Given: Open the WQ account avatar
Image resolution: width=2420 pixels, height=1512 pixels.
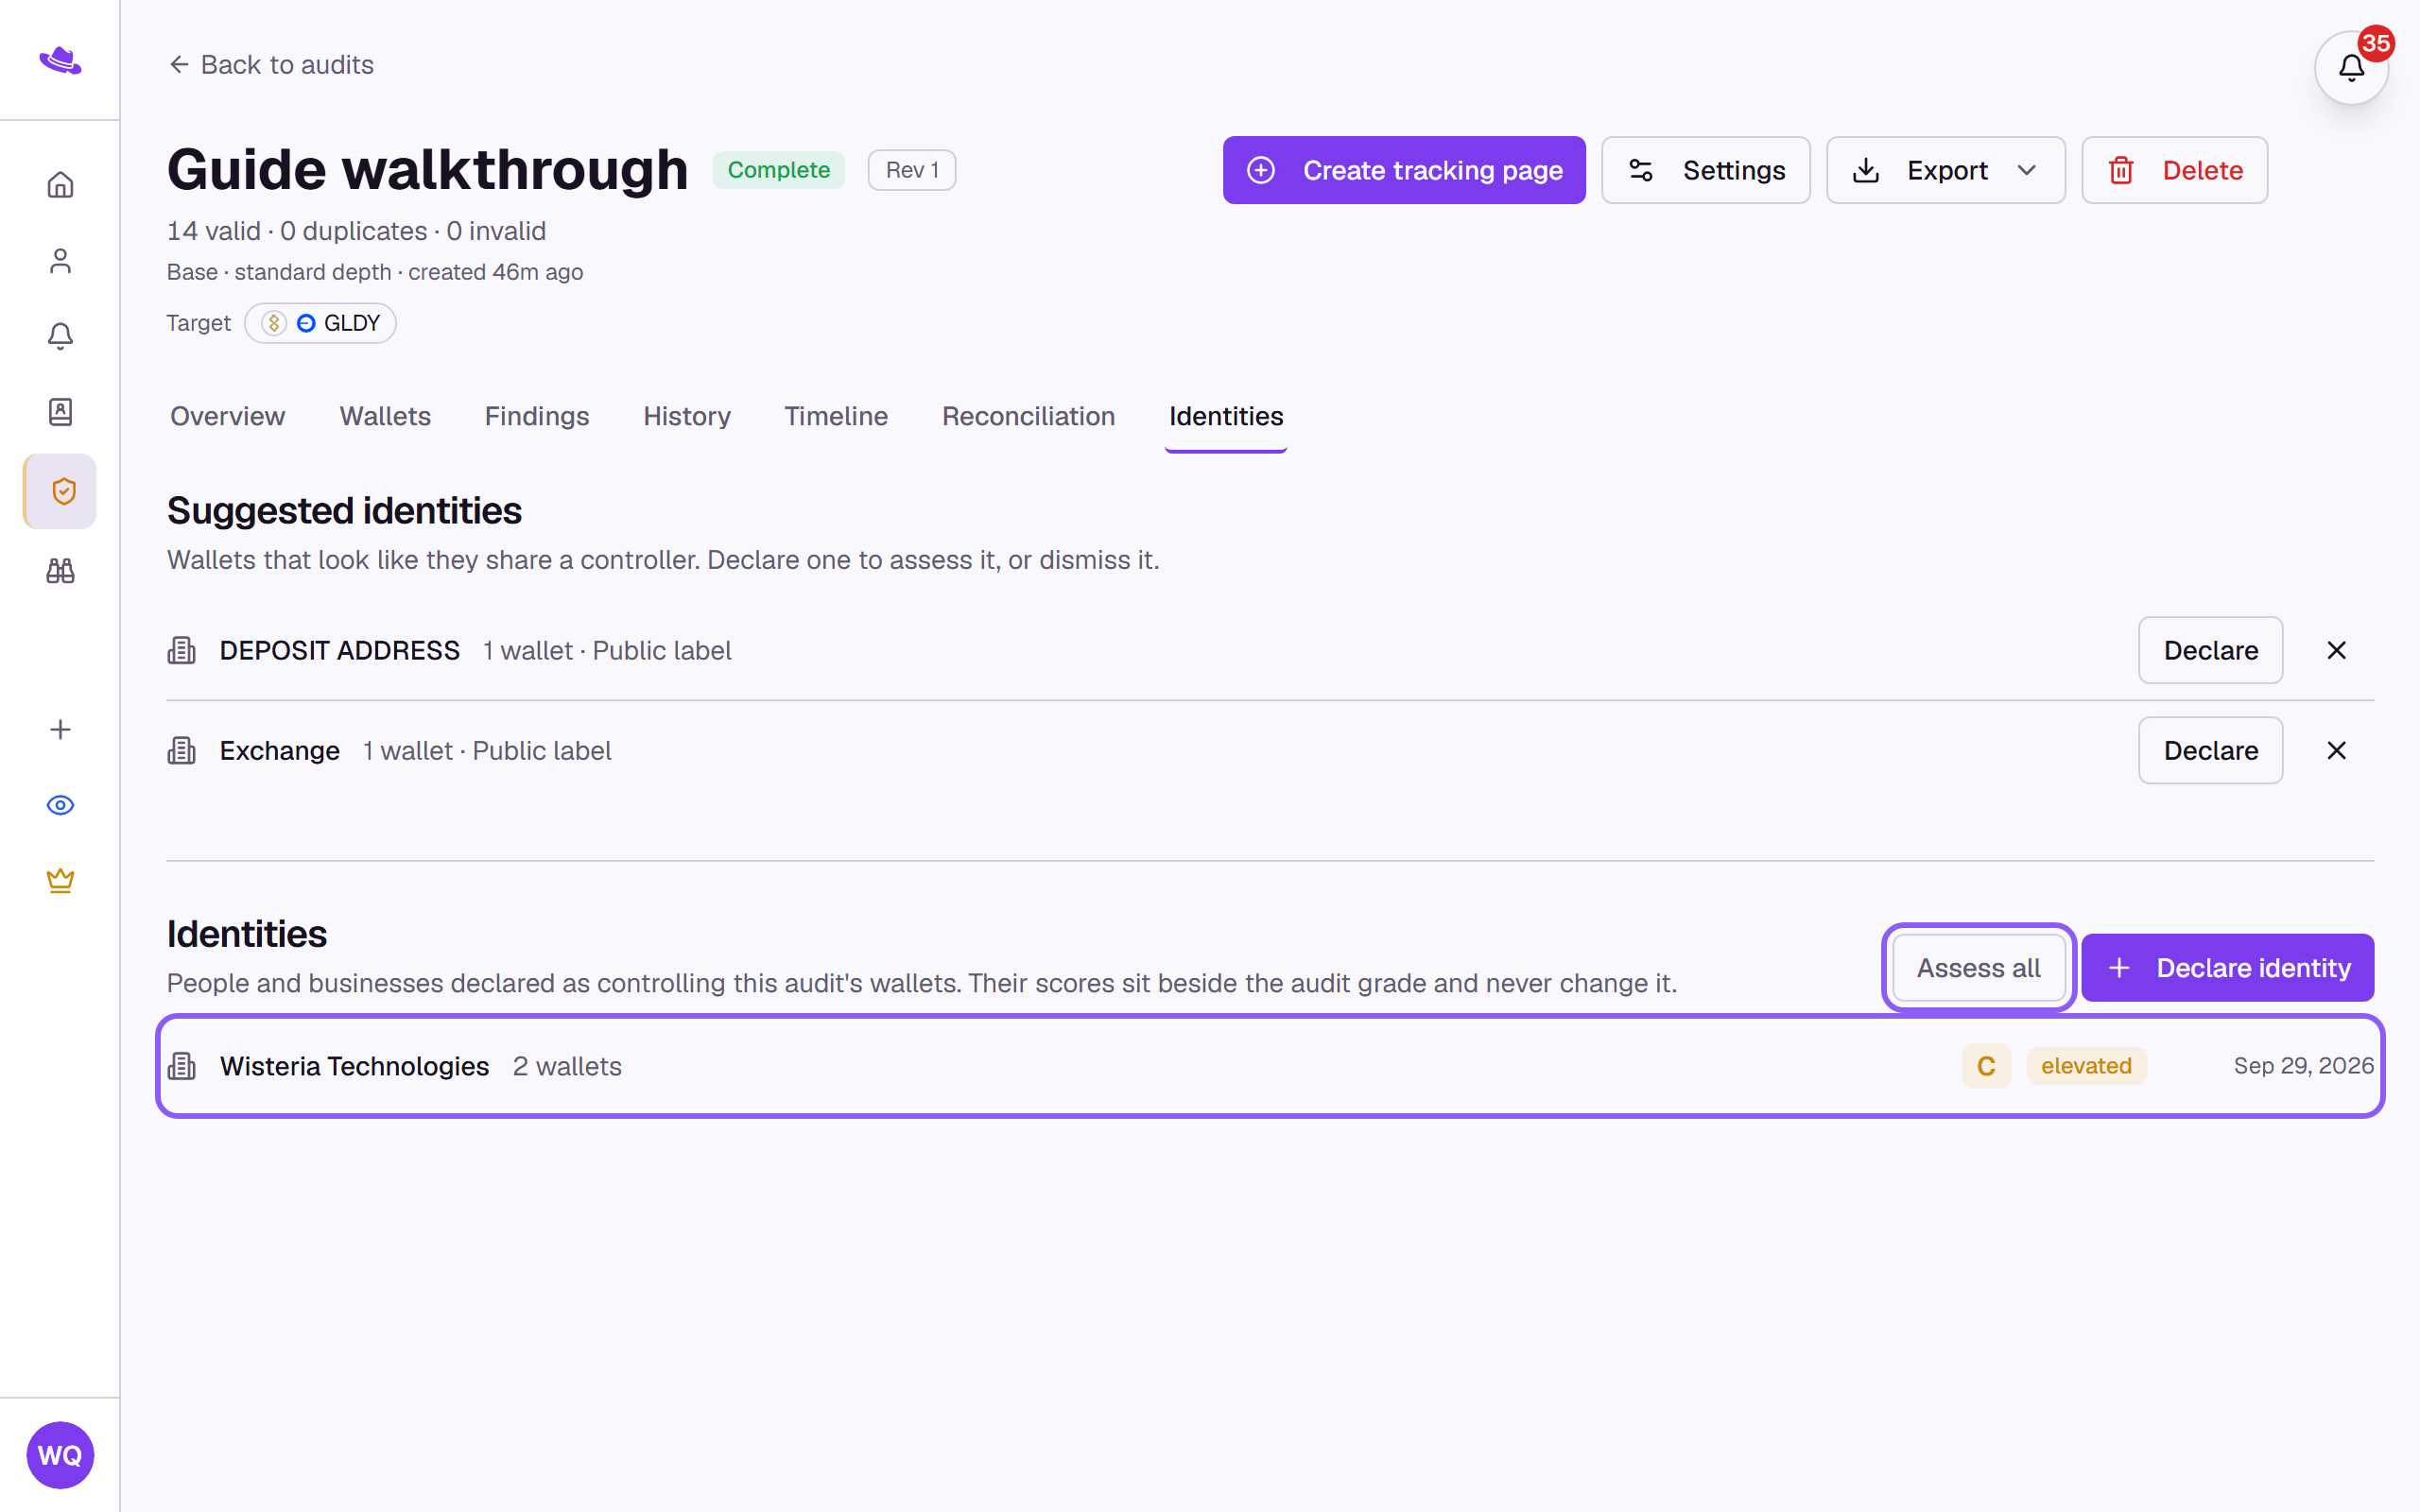Looking at the screenshot, I should point(60,1455).
